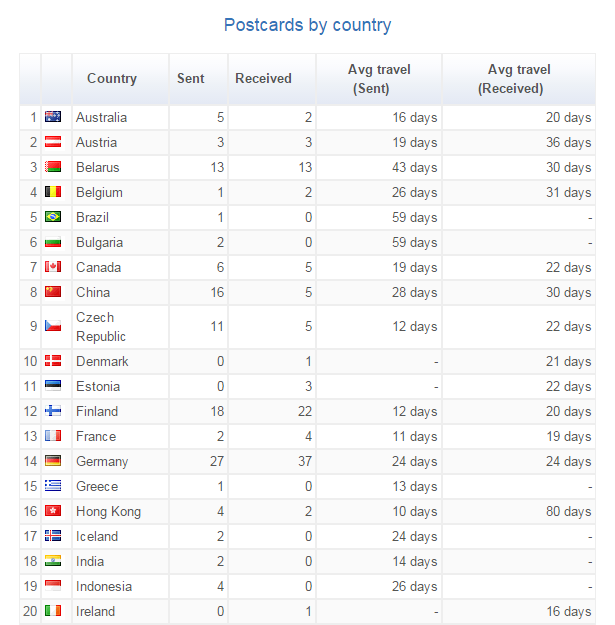Viewport: 615px width, 625px height.
Task: Click the Postcards by country heading
Action: pos(307,25)
